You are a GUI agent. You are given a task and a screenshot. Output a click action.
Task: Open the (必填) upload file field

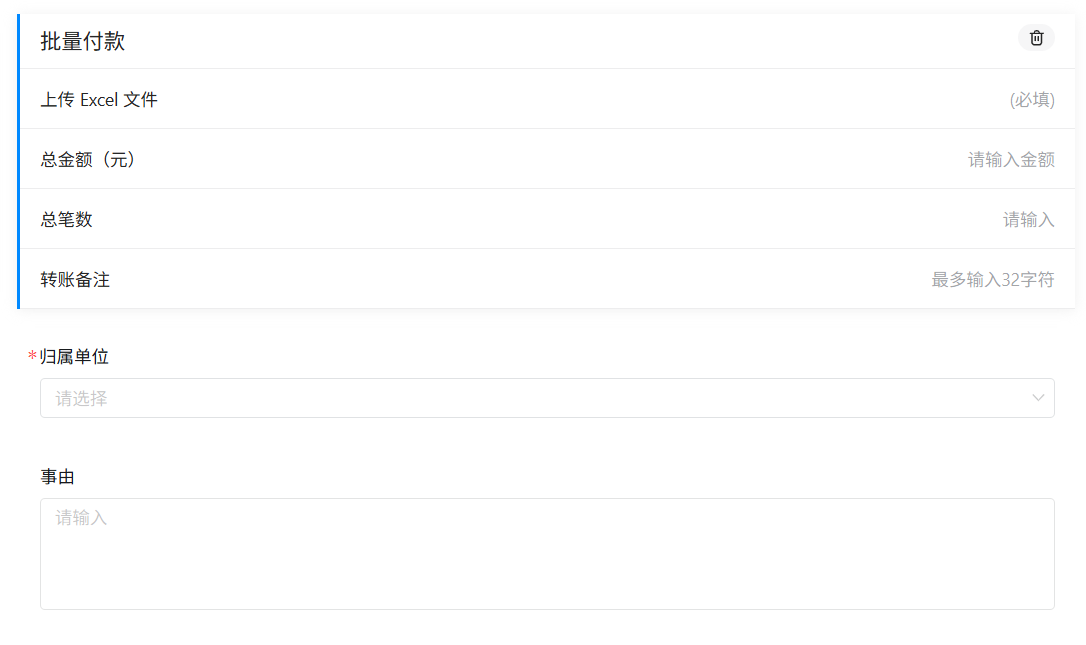[x=1032, y=100]
